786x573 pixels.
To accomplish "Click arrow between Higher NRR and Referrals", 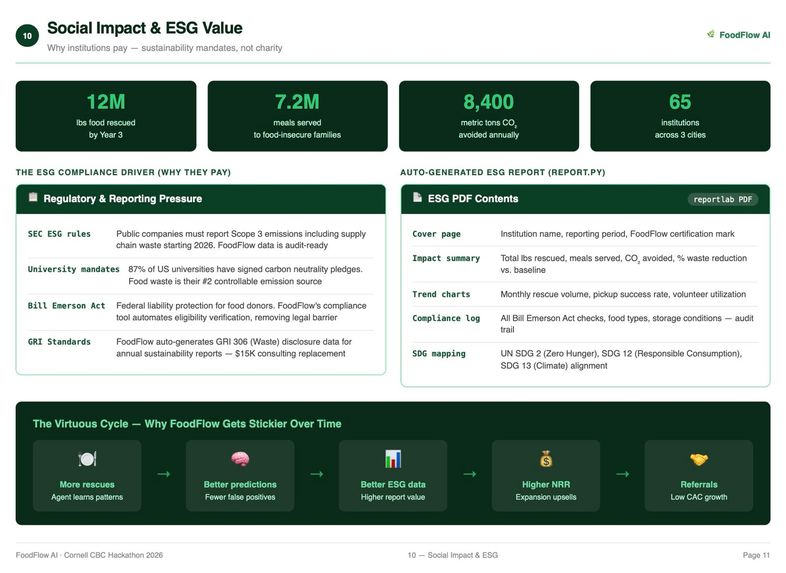I will pyautogui.click(x=622, y=474).
